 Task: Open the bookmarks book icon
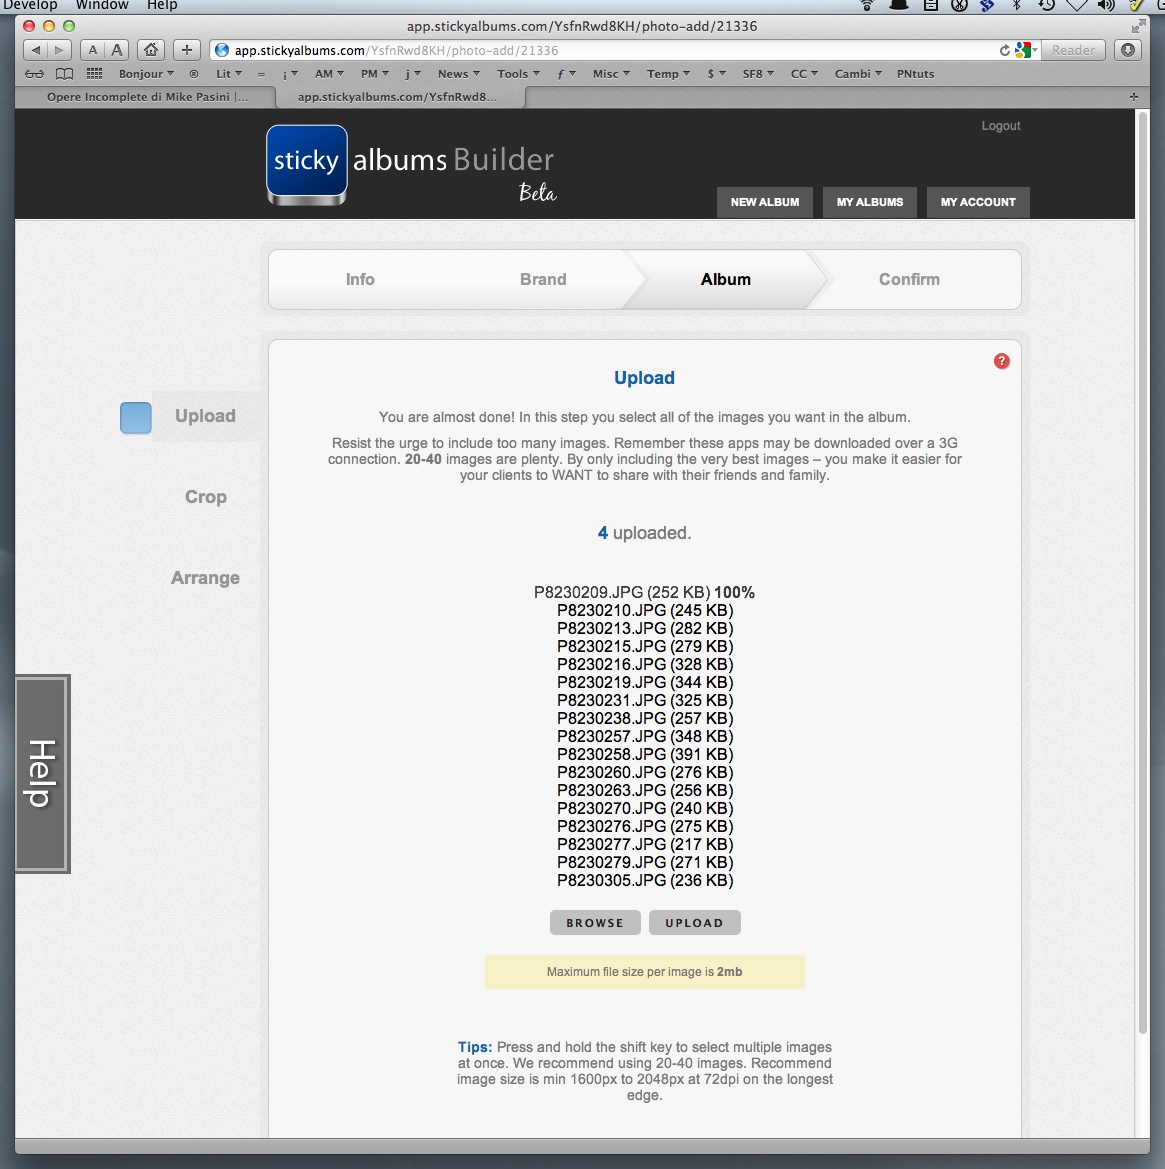[x=64, y=74]
